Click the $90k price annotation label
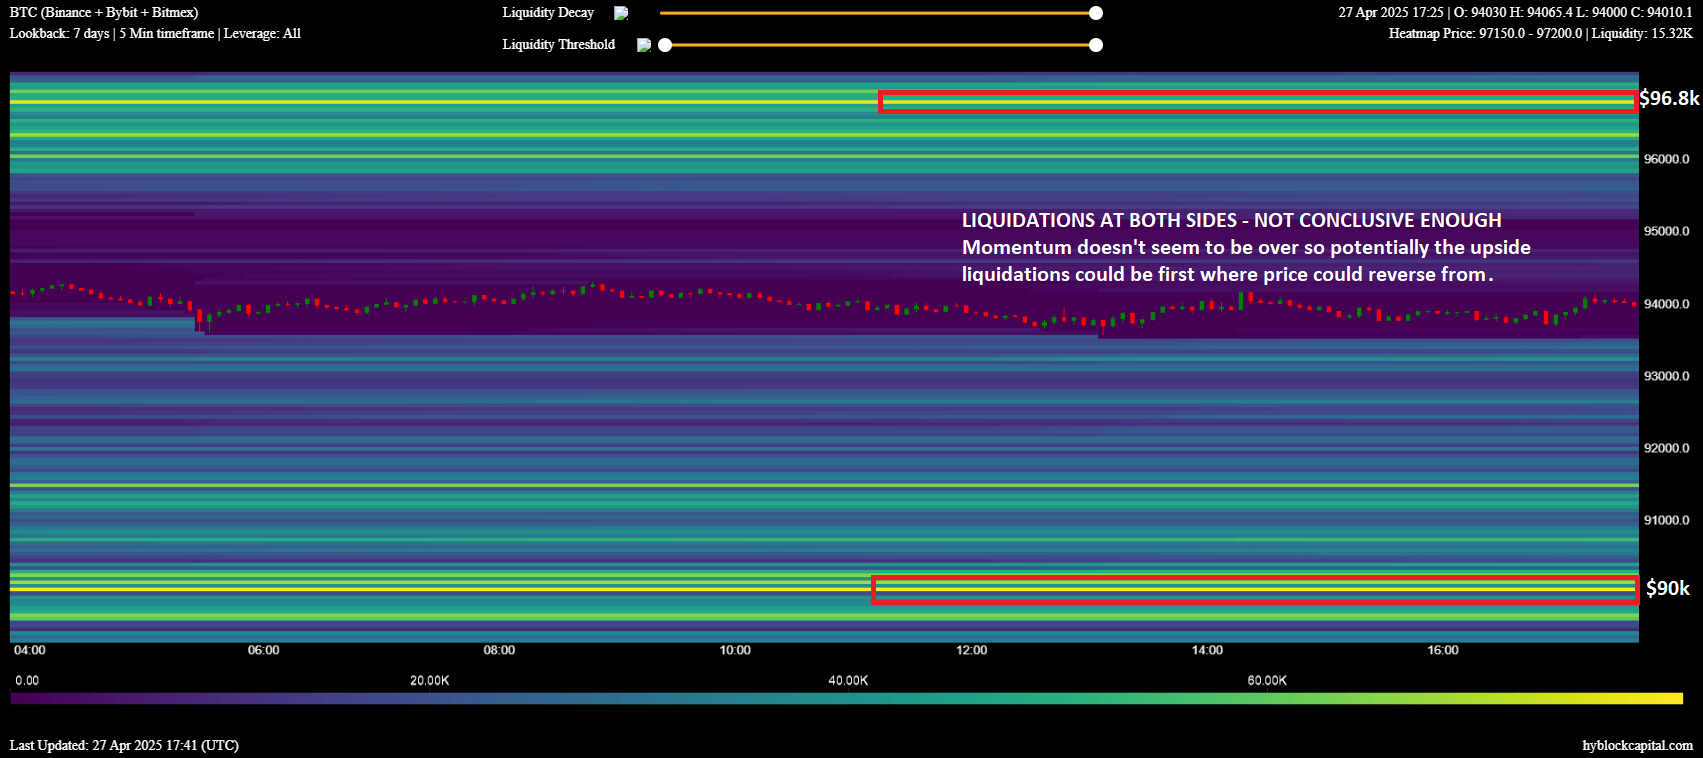The image size is (1703, 758). pyautogui.click(x=1668, y=588)
